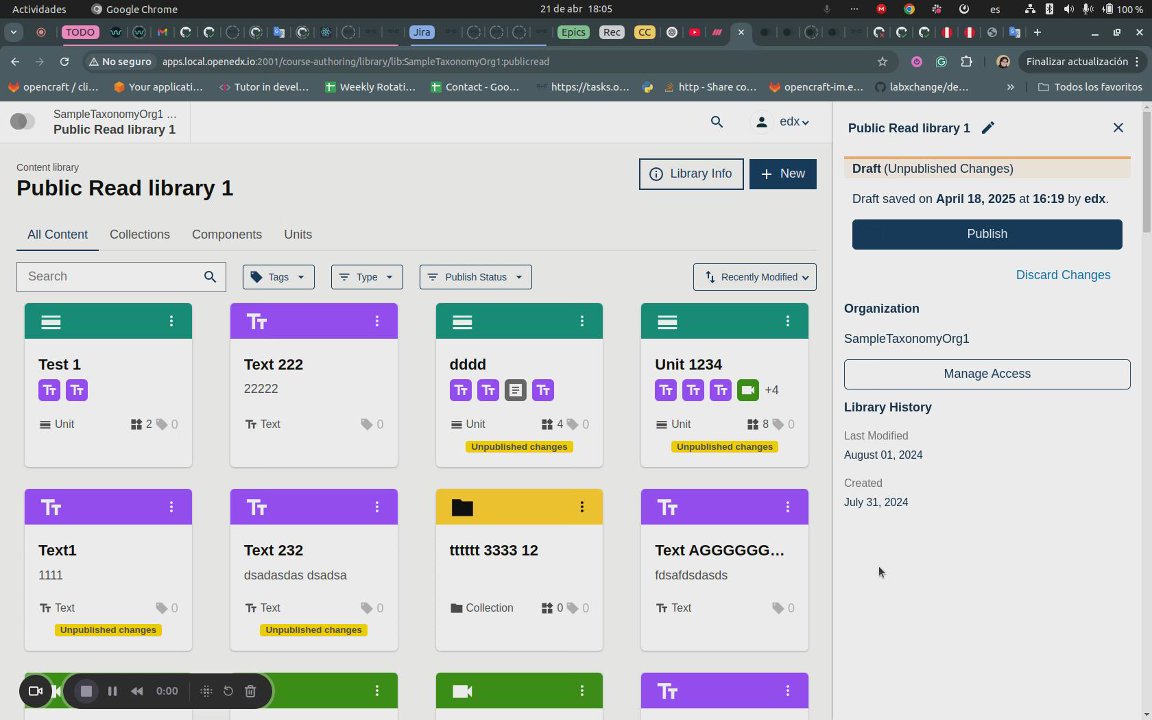Open Todos los favoritos bookmarks folder

tap(1090, 87)
